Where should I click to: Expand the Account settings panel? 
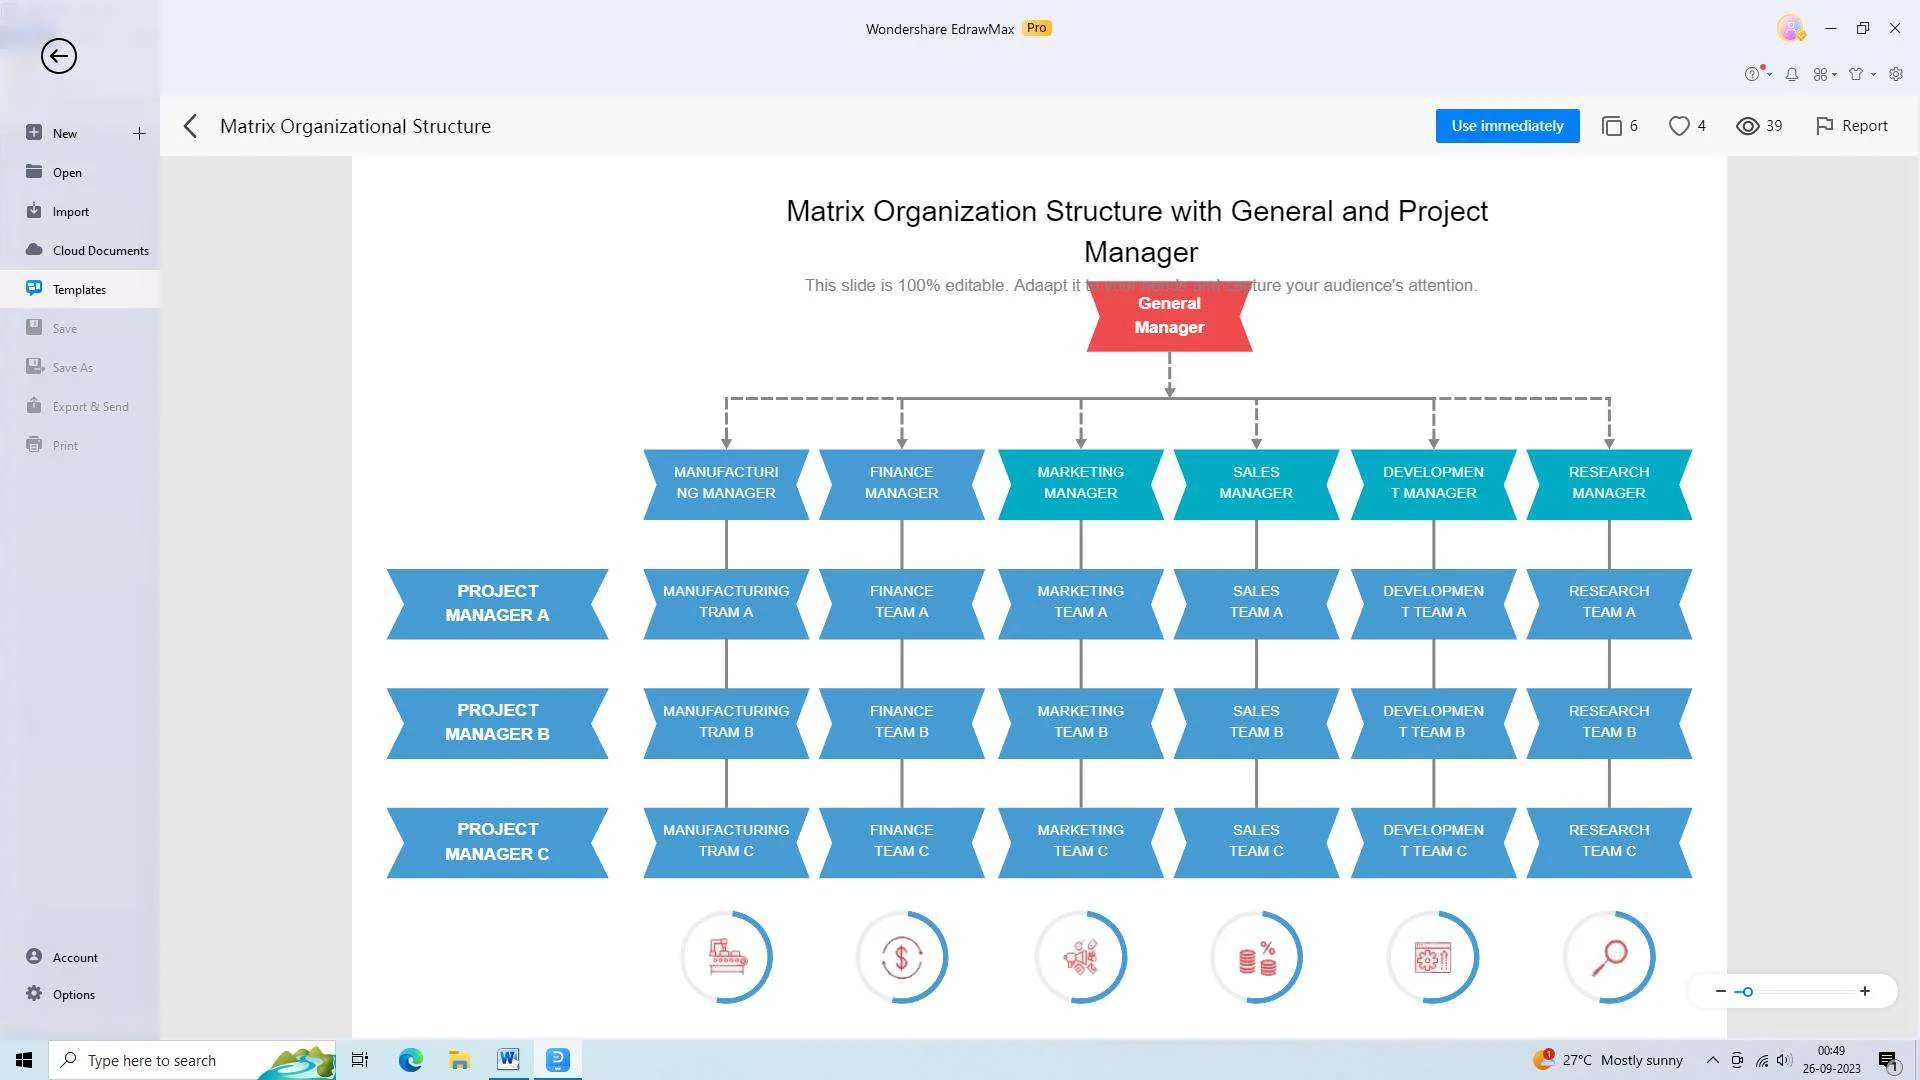tap(74, 956)
